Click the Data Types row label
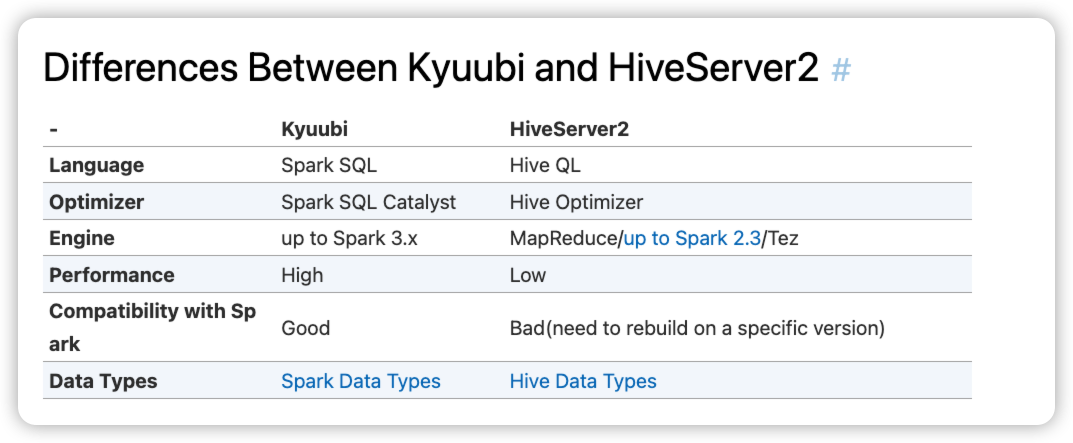The image size is (1073, 443). click(103, 381)
